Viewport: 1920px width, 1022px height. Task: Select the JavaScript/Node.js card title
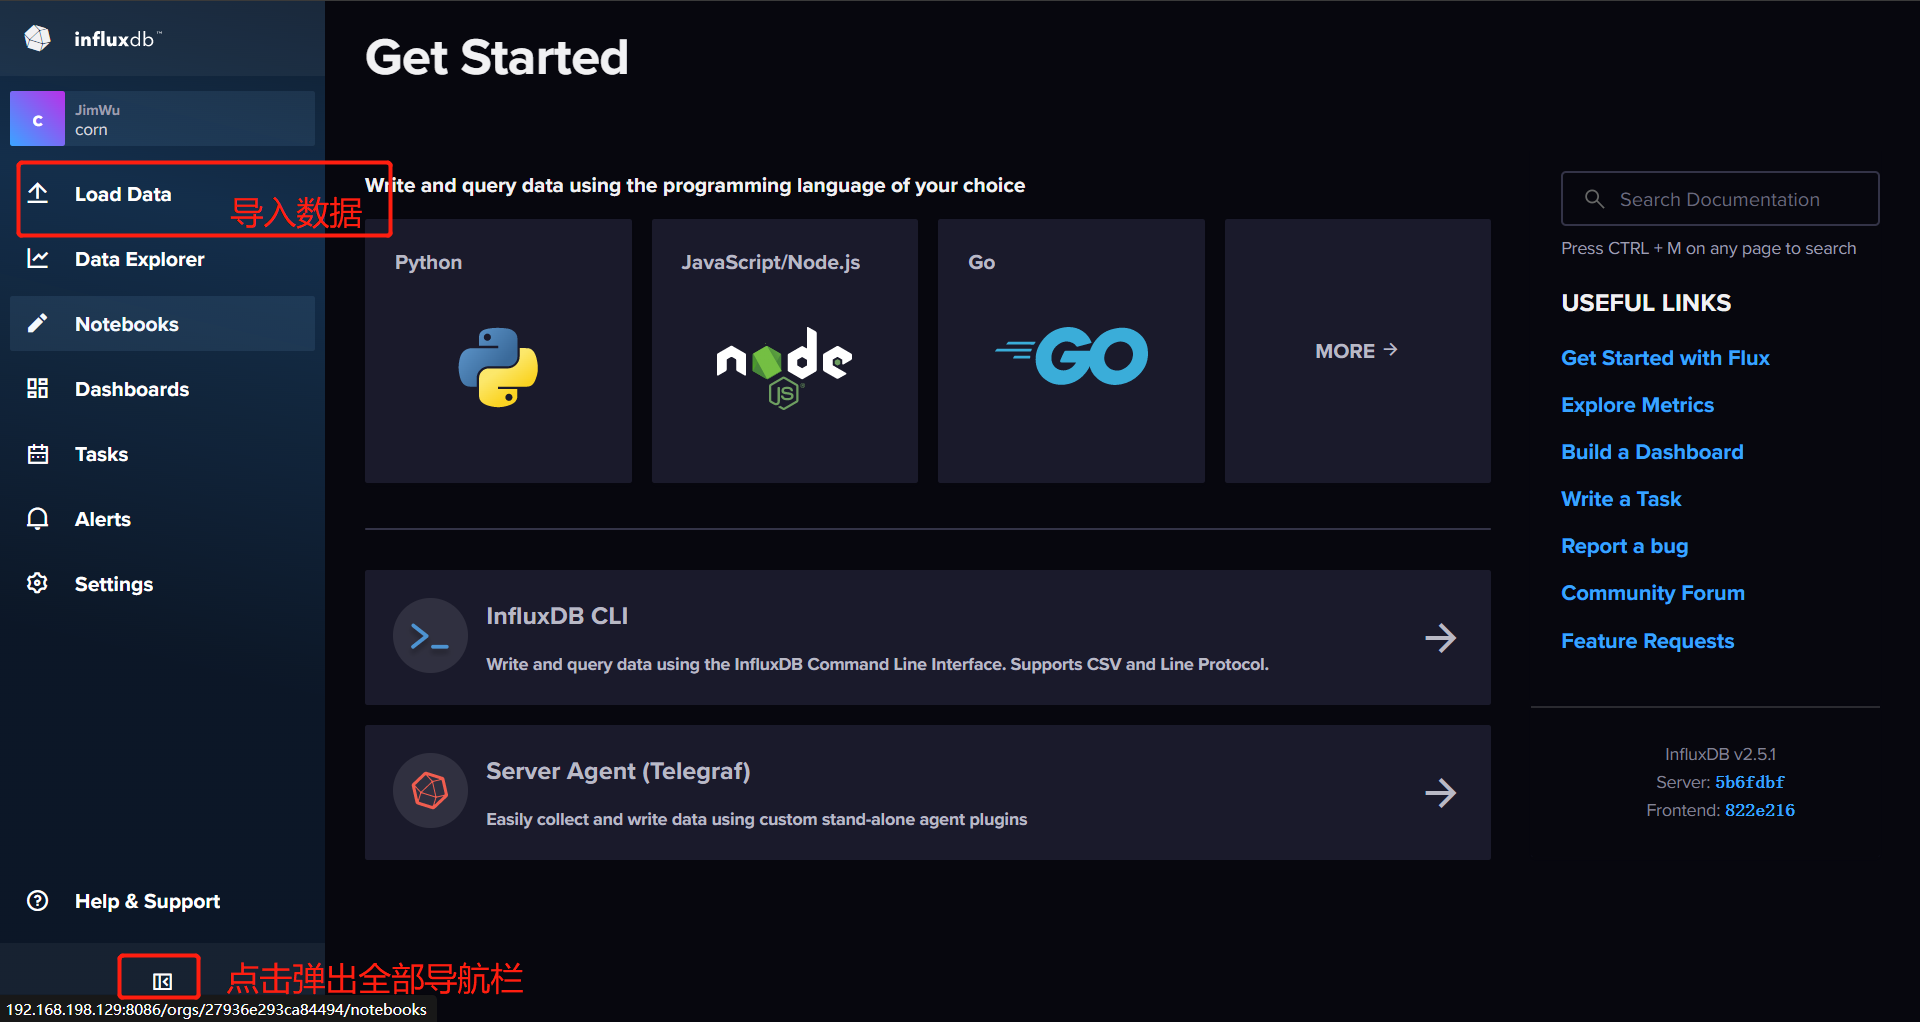(770, 262)
